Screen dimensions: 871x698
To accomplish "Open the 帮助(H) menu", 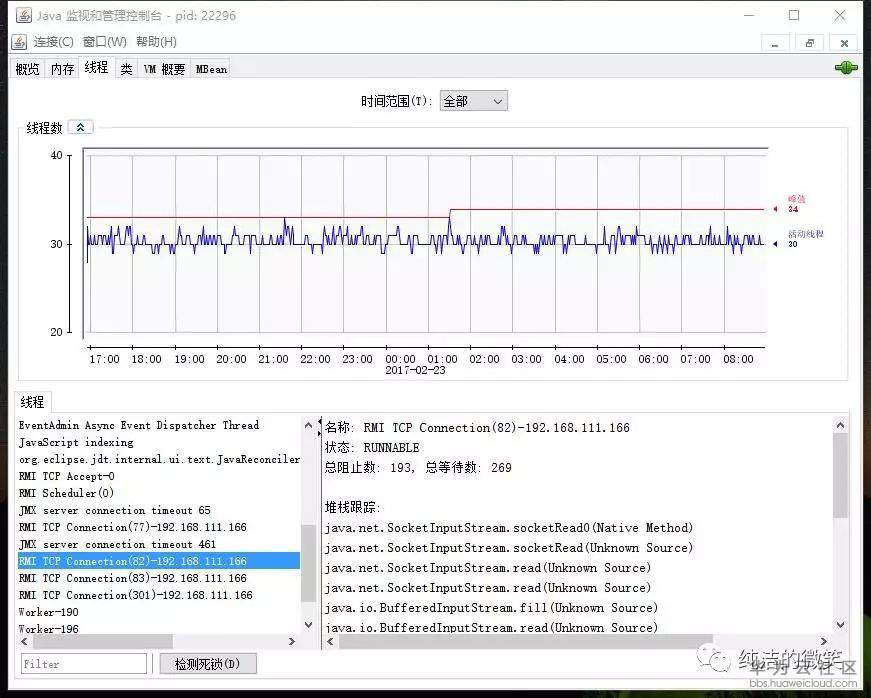I will click(x=156, y=42).
